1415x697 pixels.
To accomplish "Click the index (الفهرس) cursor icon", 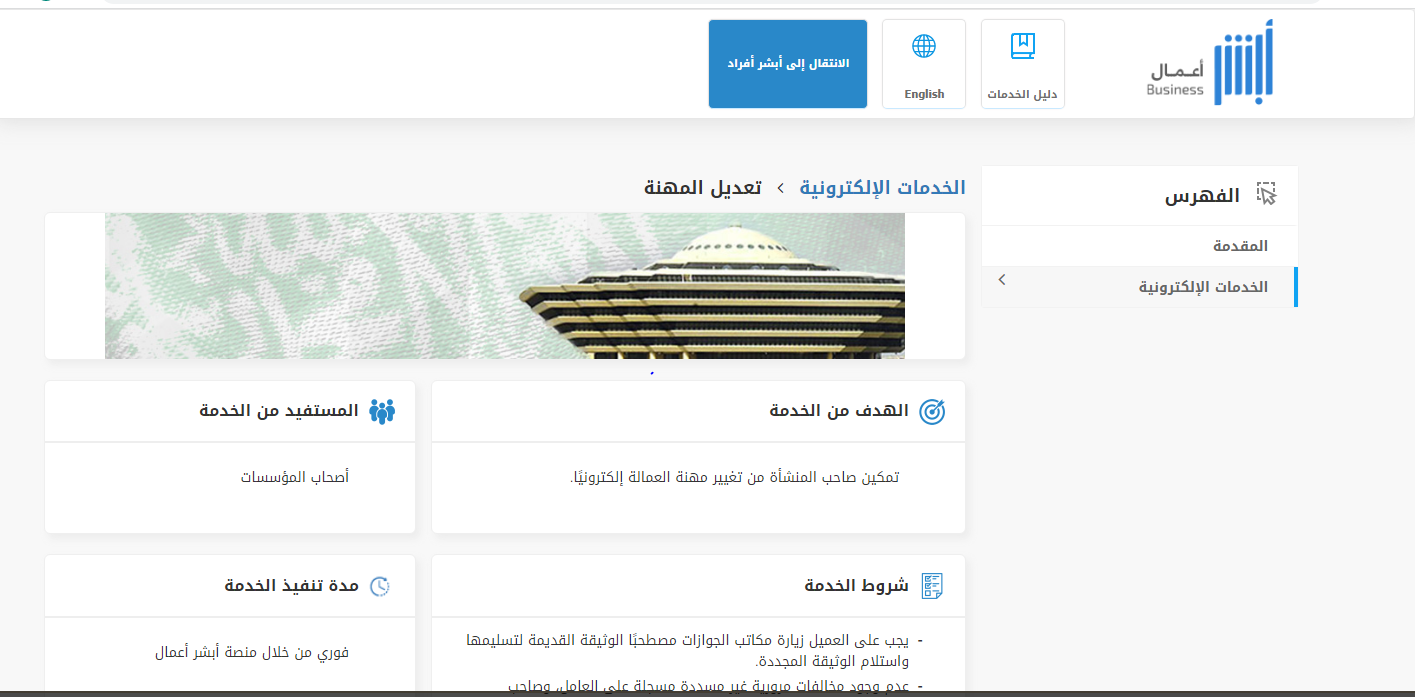I will tap(1267, 194).
